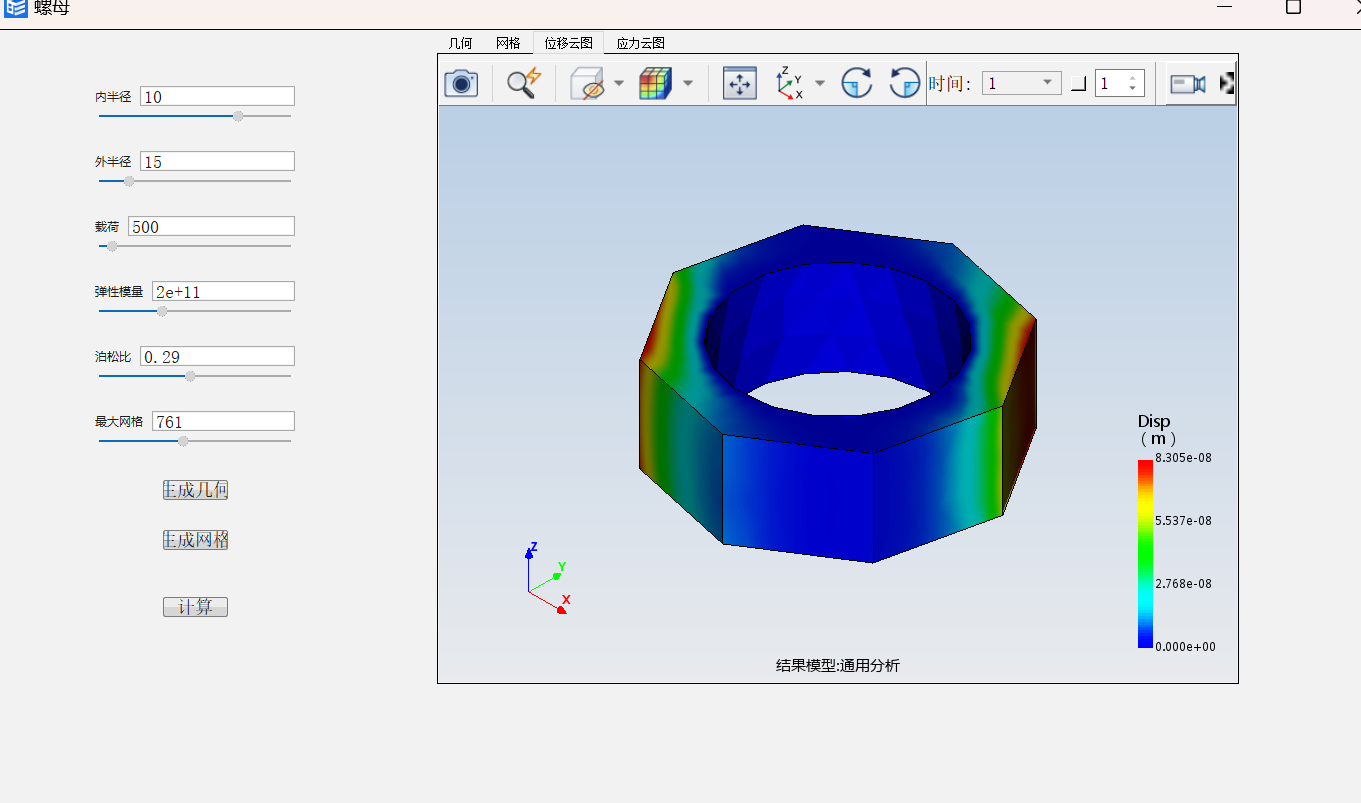Screen dimensions: 1361x803
Task: Click the 泊松比 input field
Action: coord(217,356)
